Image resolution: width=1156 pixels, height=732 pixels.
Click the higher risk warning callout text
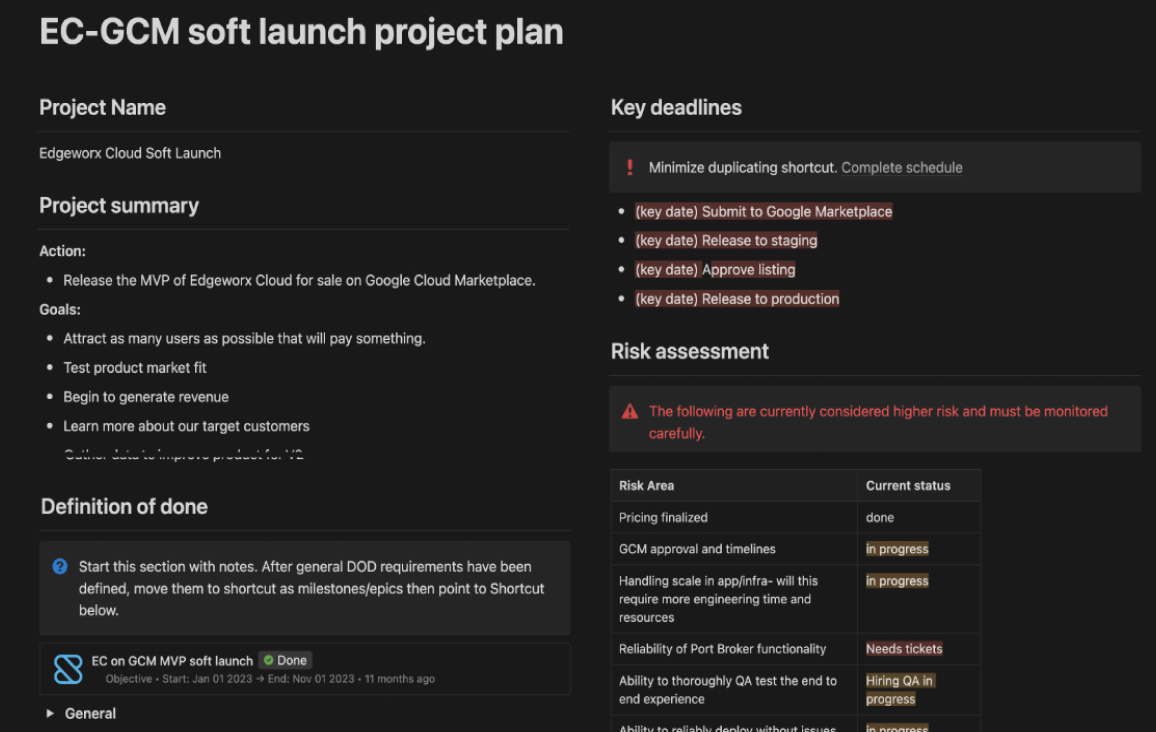tap(878, 422)
